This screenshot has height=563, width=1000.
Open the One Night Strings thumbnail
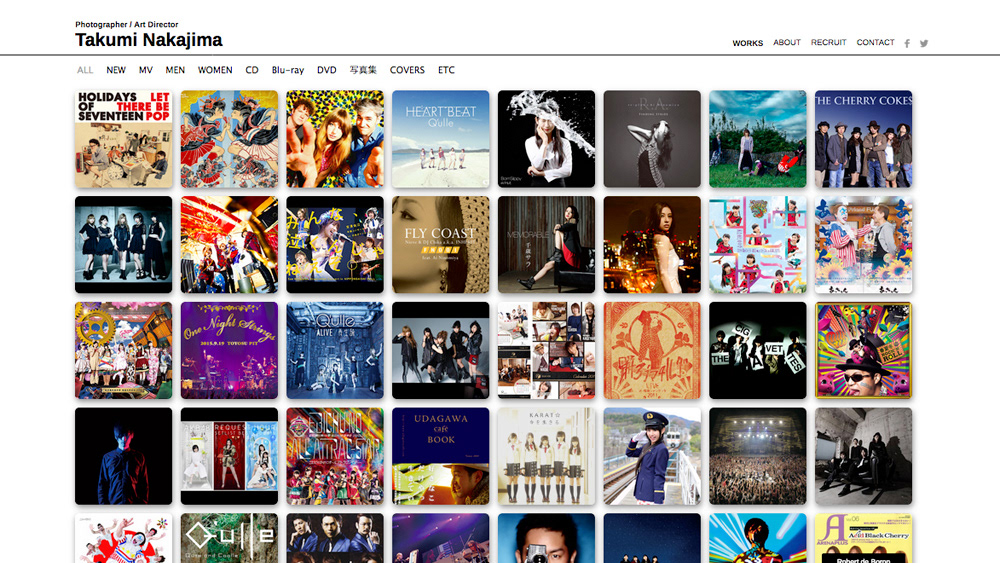[230, 351]
